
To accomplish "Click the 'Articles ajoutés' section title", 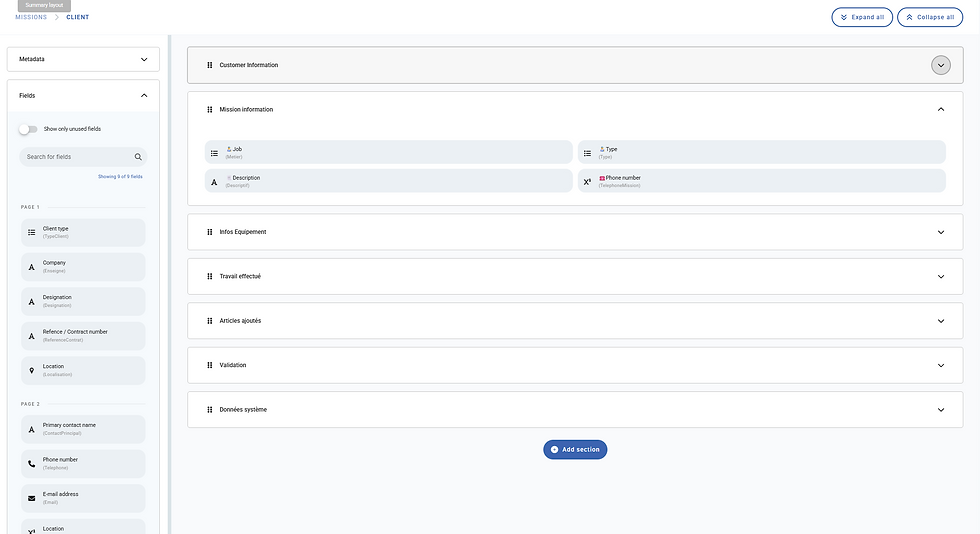I will tap(240, 321).
